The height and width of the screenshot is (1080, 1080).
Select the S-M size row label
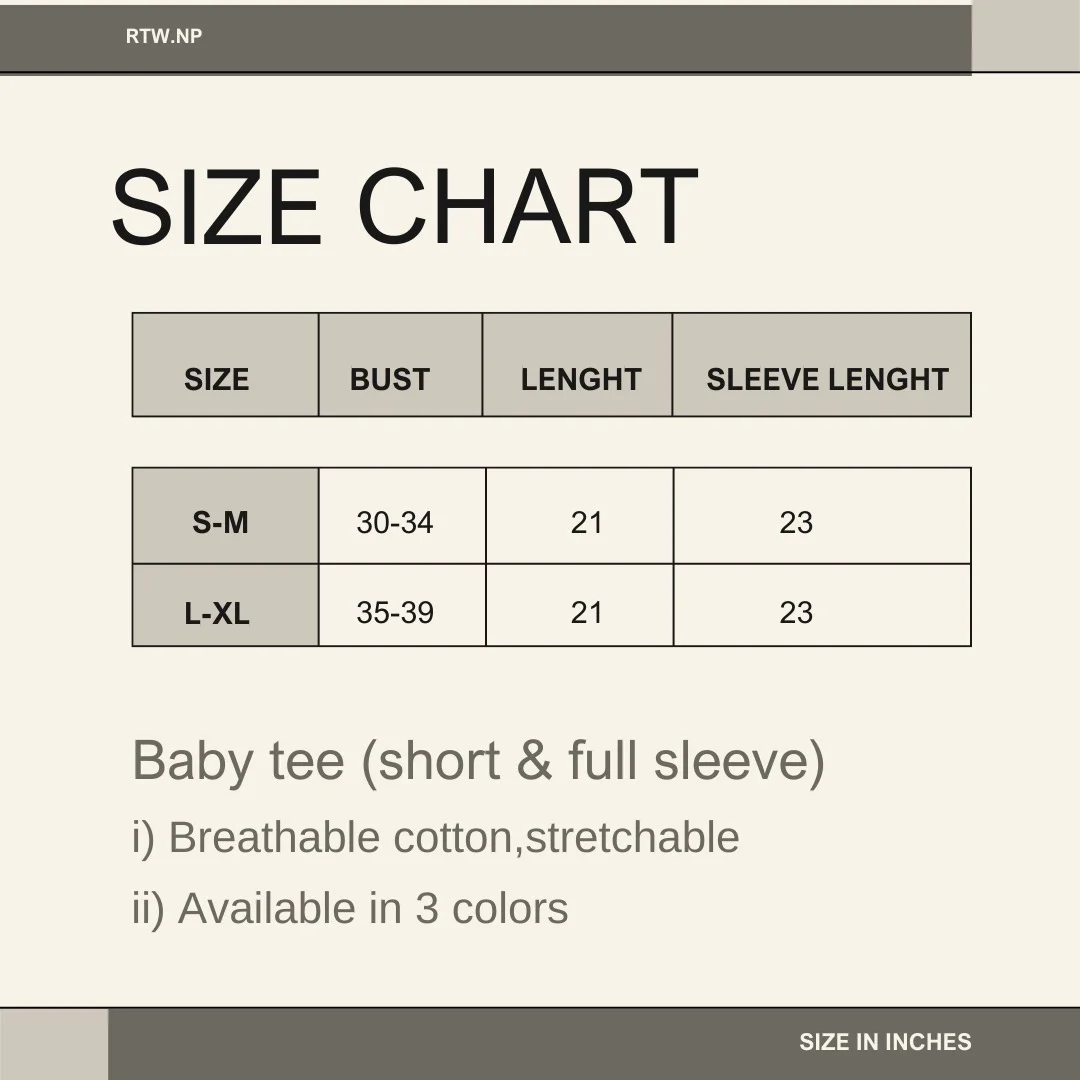coord(220,522)
